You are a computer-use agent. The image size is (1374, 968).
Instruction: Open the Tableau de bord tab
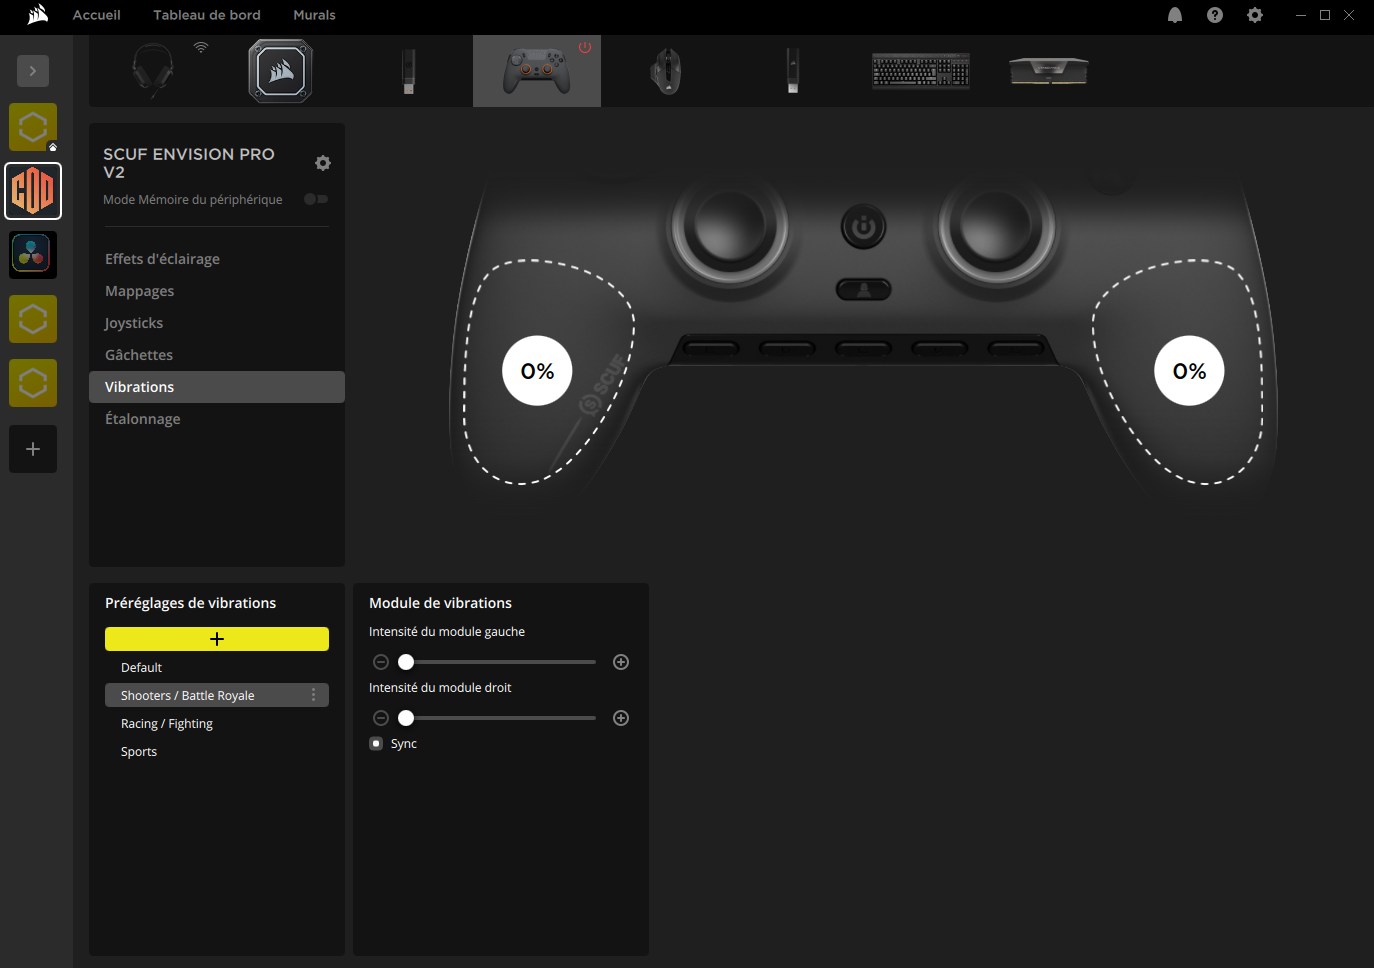coord(206,15)
